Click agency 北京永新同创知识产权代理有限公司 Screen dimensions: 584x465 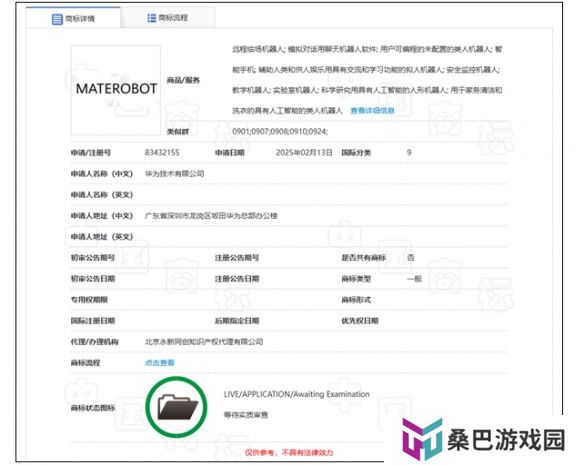204,342
